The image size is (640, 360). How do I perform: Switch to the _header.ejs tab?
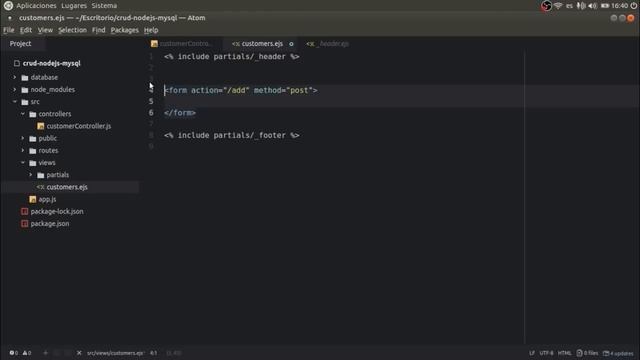coord(328,44)
